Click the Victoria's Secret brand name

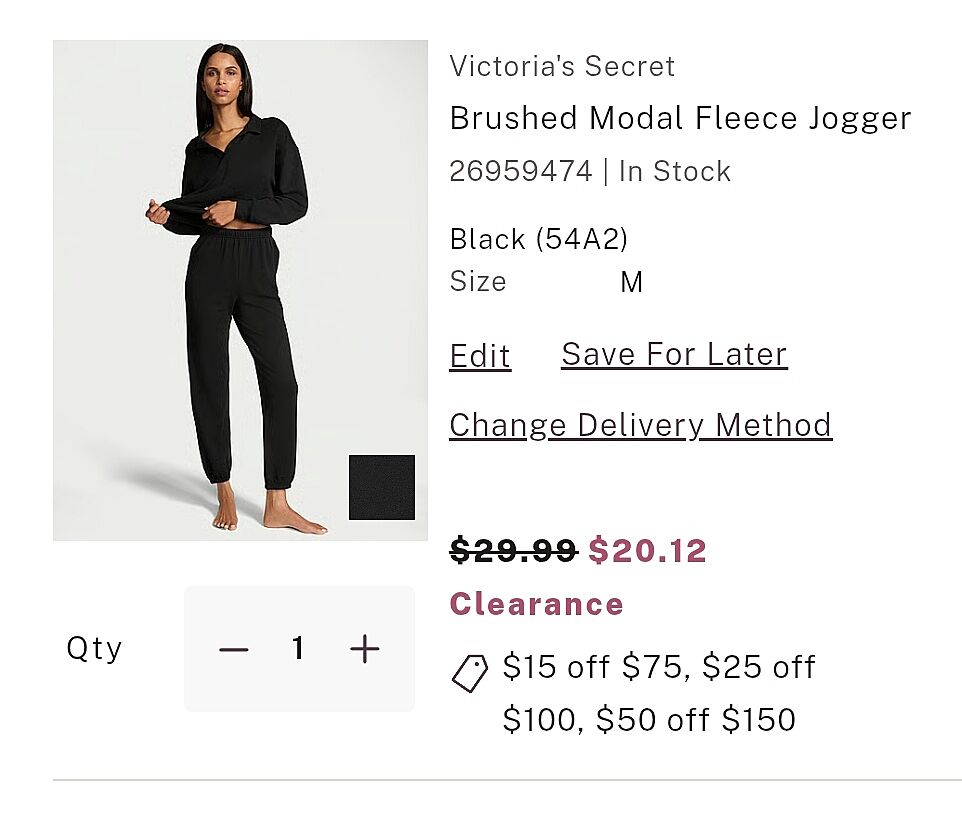[562, 66]
